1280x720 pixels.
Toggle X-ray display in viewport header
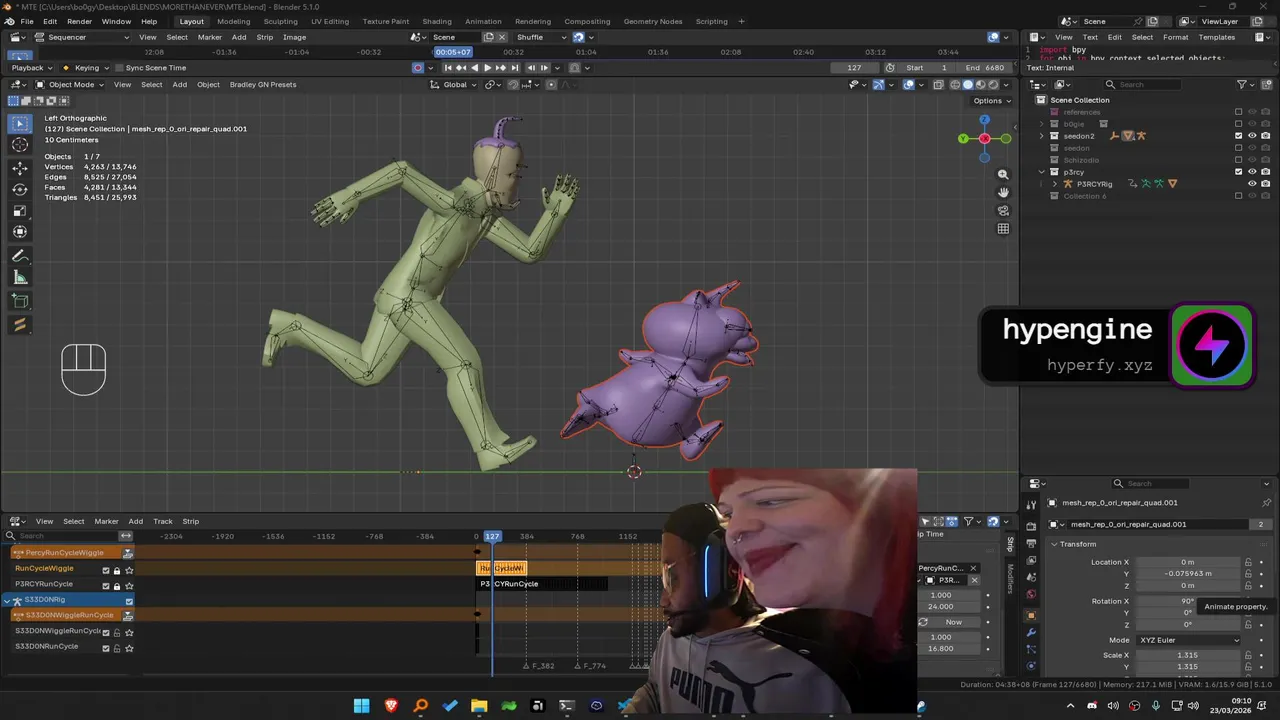938,85
